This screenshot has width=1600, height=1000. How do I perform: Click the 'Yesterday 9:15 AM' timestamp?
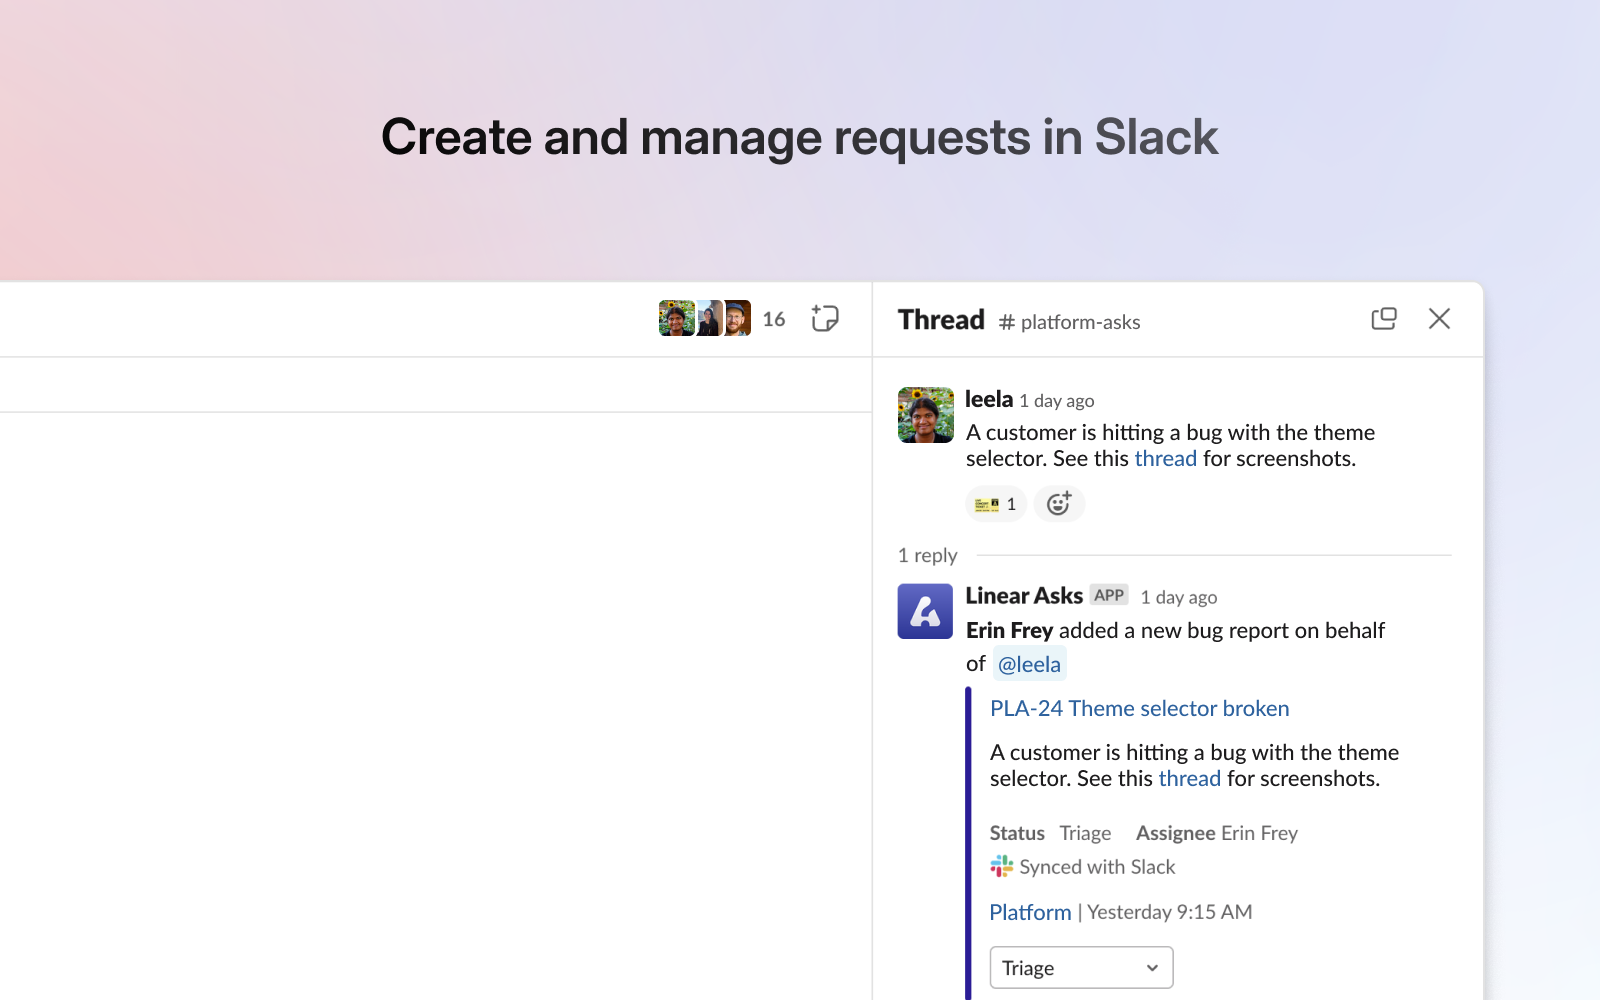click(x=1170, y=912)
